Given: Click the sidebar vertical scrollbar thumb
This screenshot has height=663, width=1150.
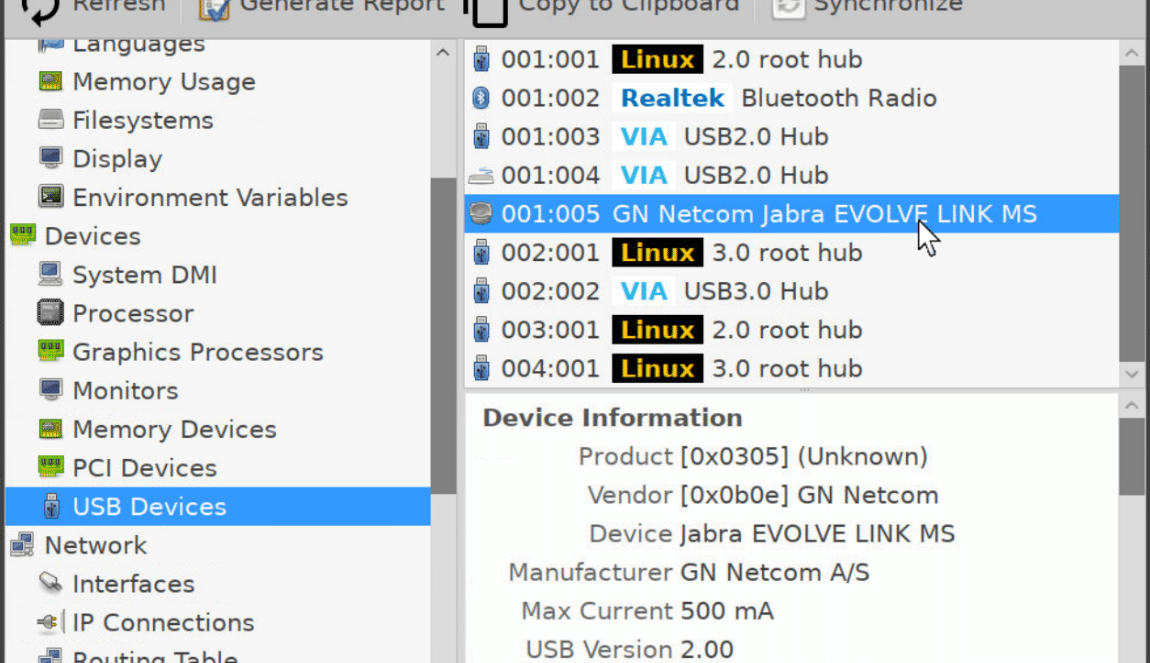Looking at the screenshot, I should [x=443, y=336].
